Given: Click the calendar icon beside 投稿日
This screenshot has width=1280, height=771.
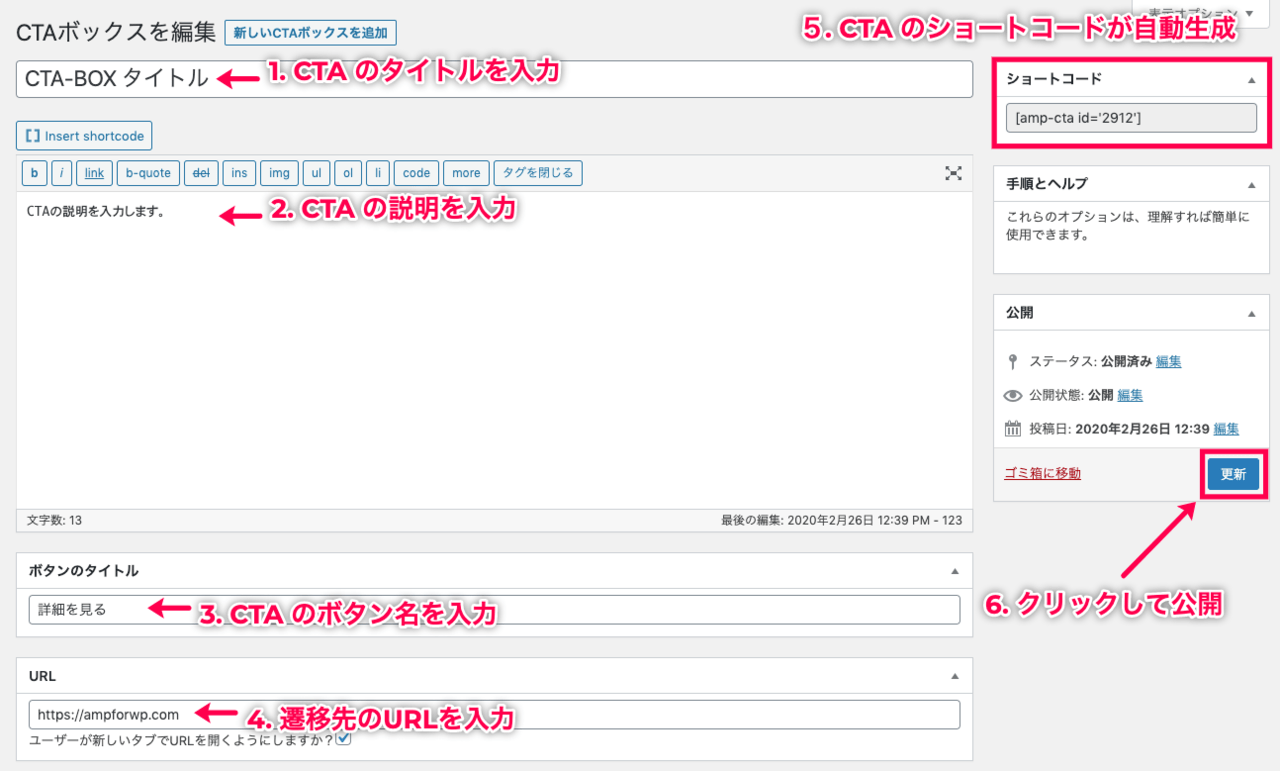Looking at the screenshot, I should click(x=1013, y=429).
